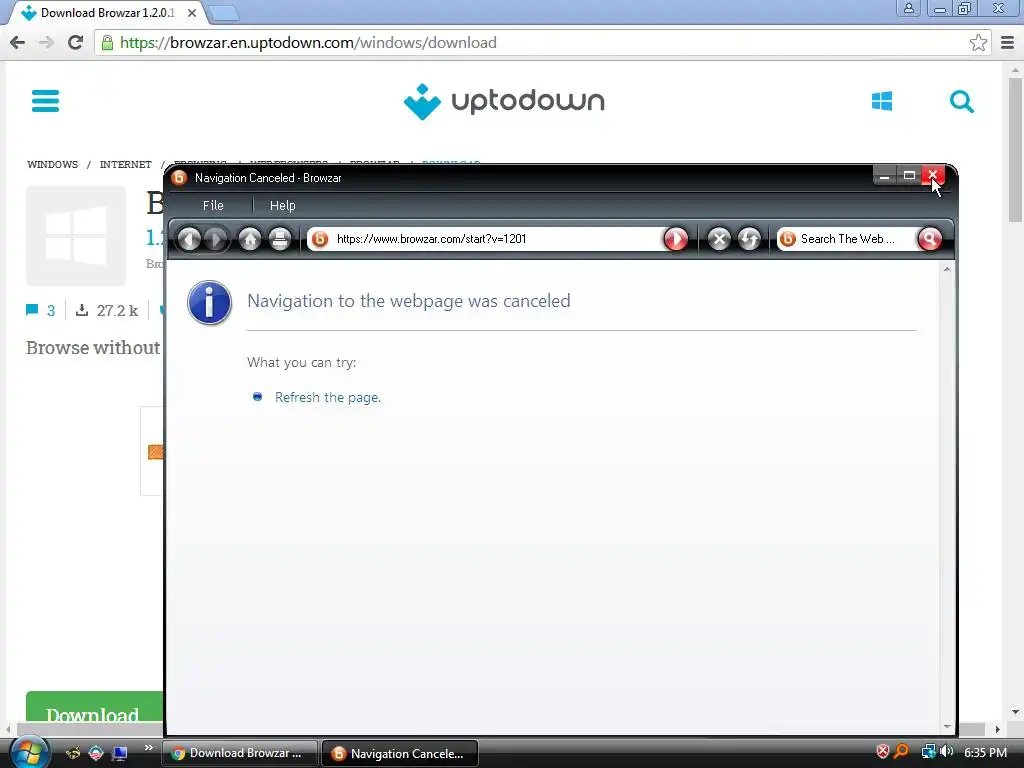Select the Download Browzar 1.2.0.1 tab

pos(106,12)
